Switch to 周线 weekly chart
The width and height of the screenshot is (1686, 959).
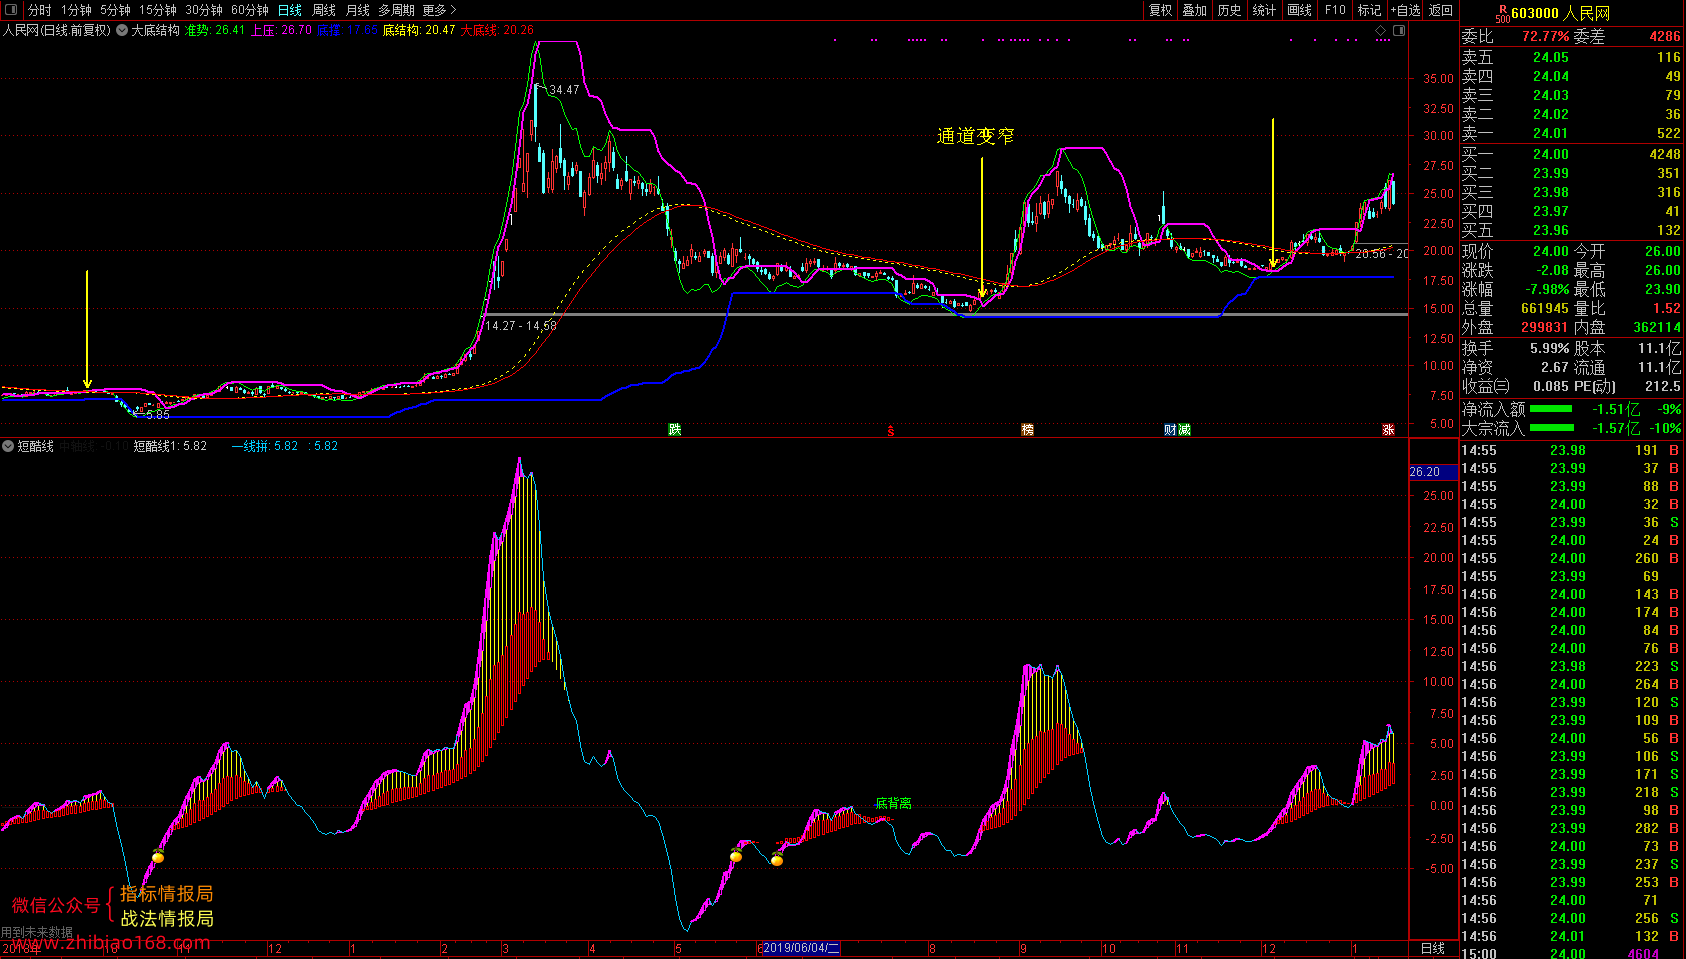[324, 10]
